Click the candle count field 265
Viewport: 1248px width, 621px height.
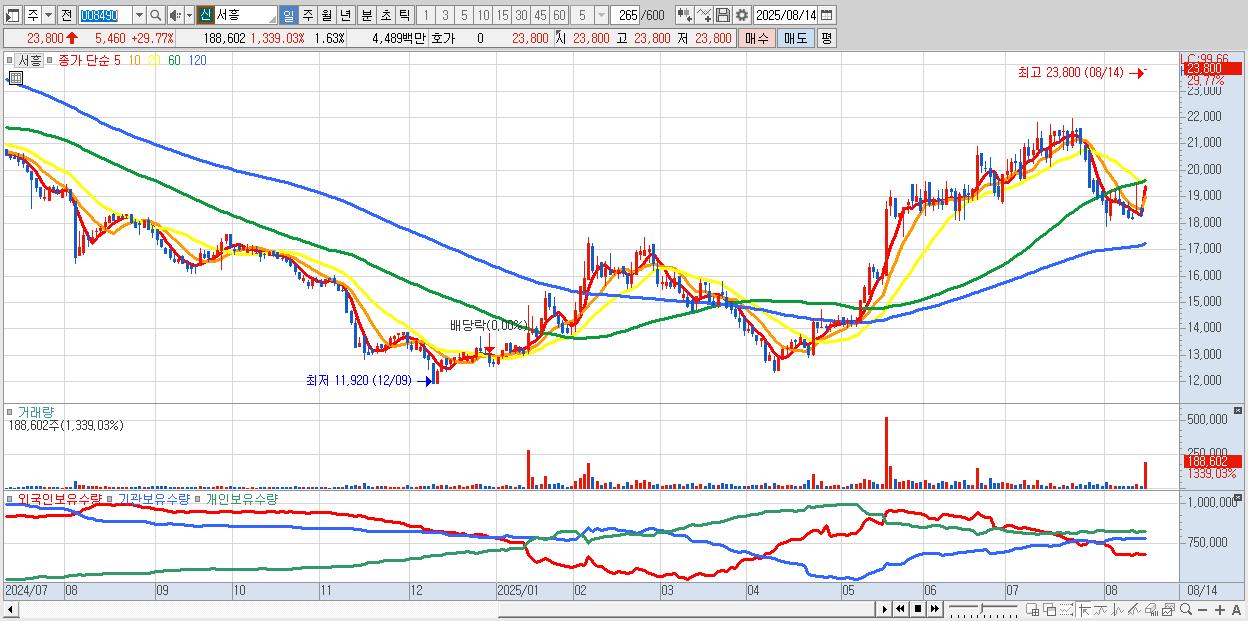[626, 15]
